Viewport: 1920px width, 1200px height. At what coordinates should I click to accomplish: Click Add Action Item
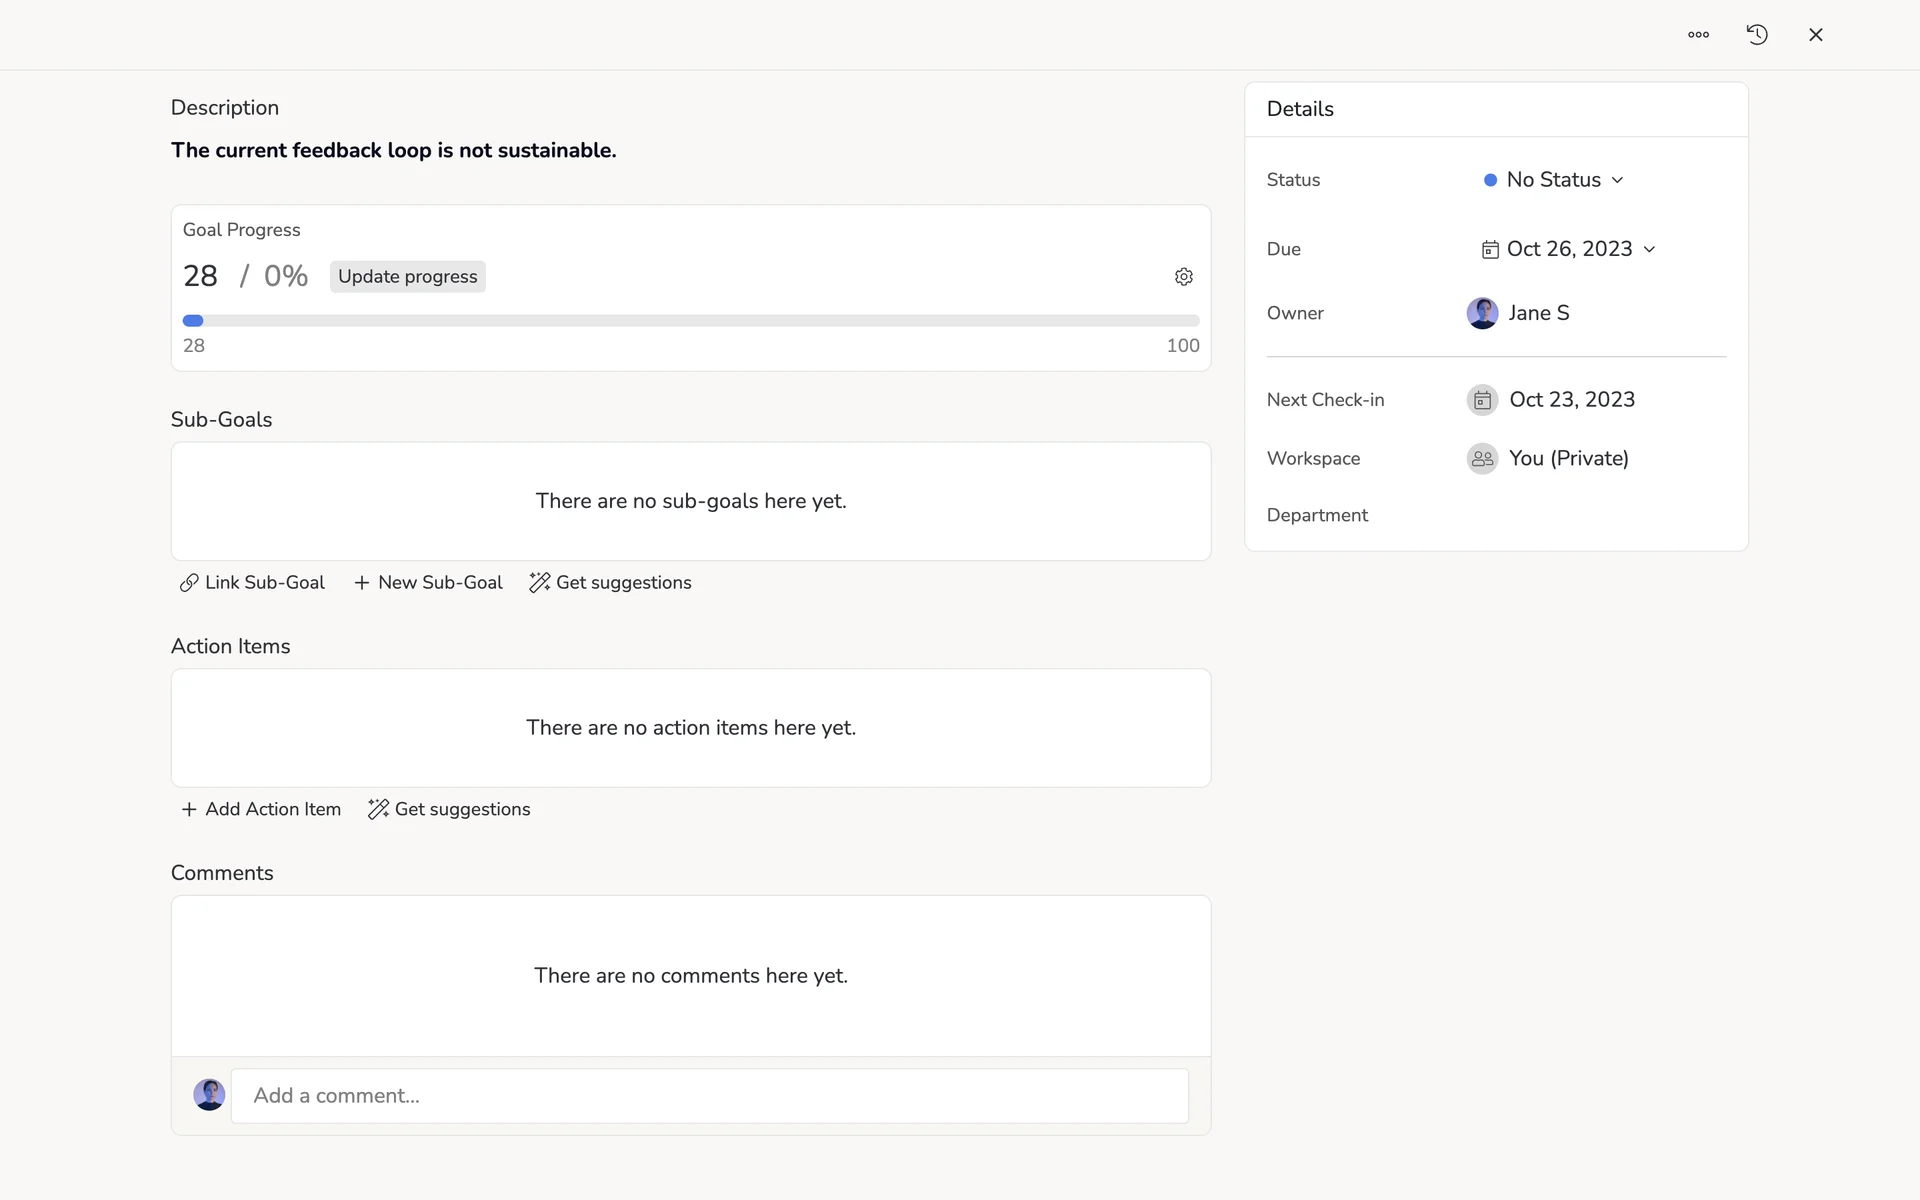click(261, 809)
